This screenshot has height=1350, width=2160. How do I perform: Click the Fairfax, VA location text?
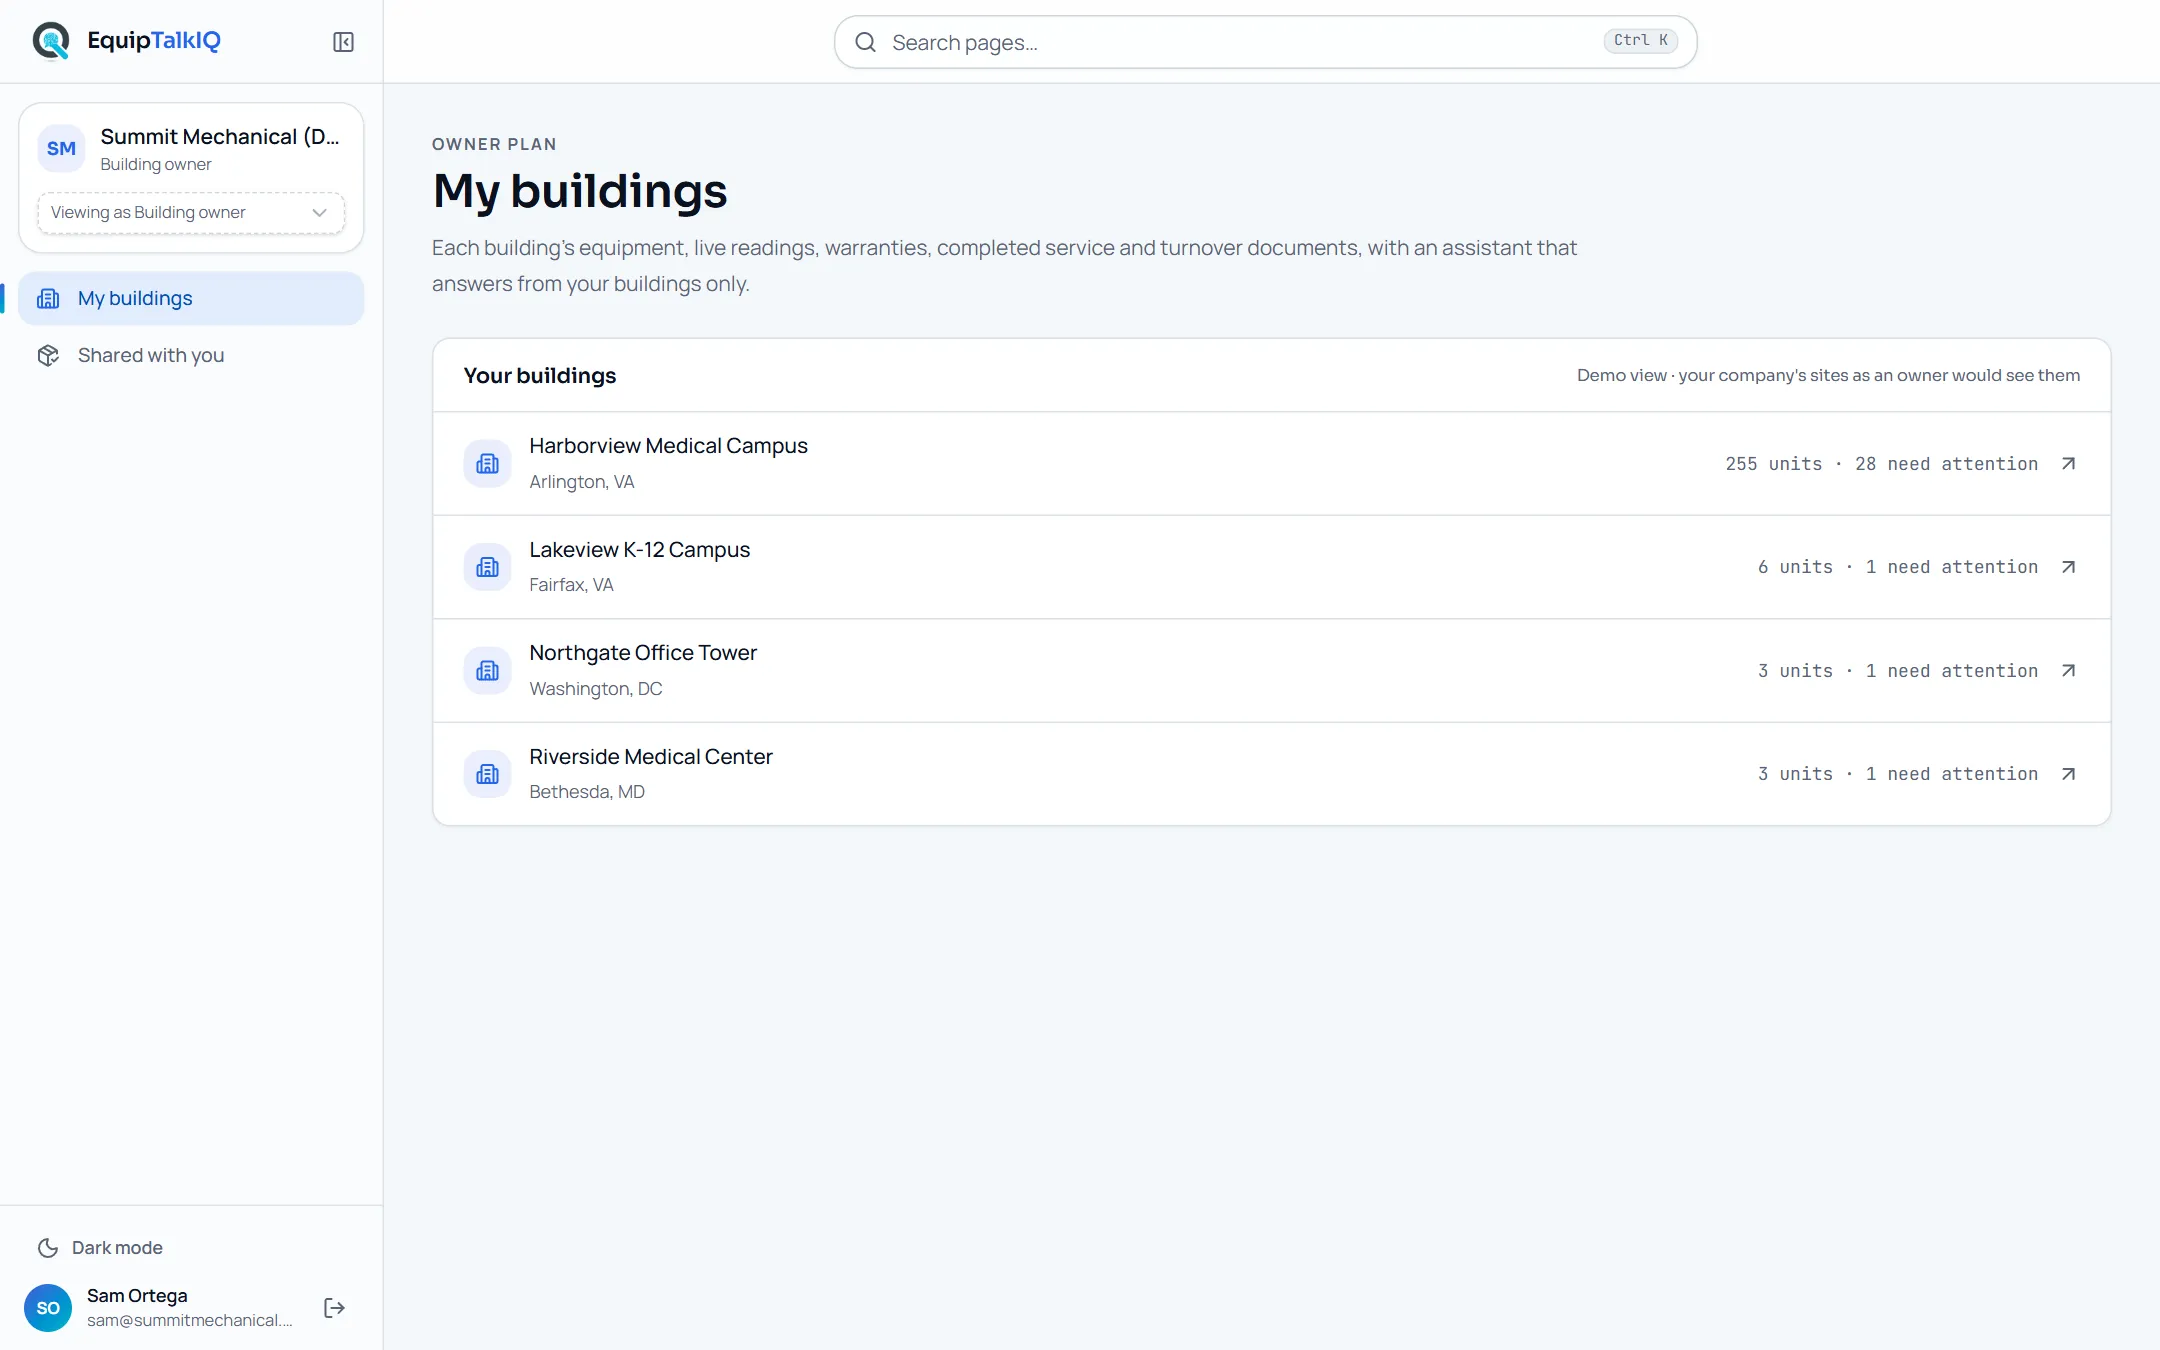(x=571, y=585)
